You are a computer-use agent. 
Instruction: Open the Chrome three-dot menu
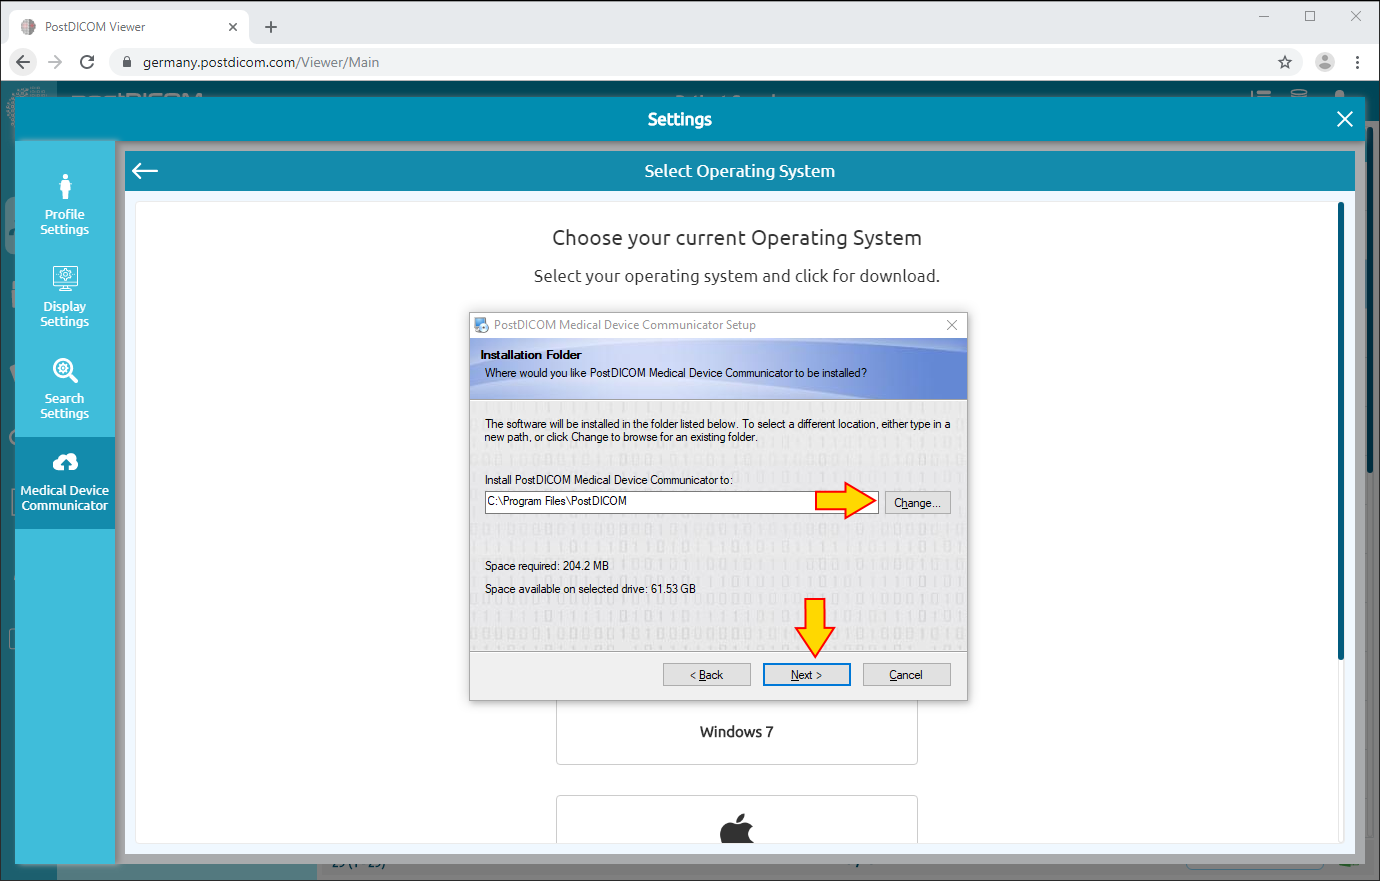(1357, 62)
